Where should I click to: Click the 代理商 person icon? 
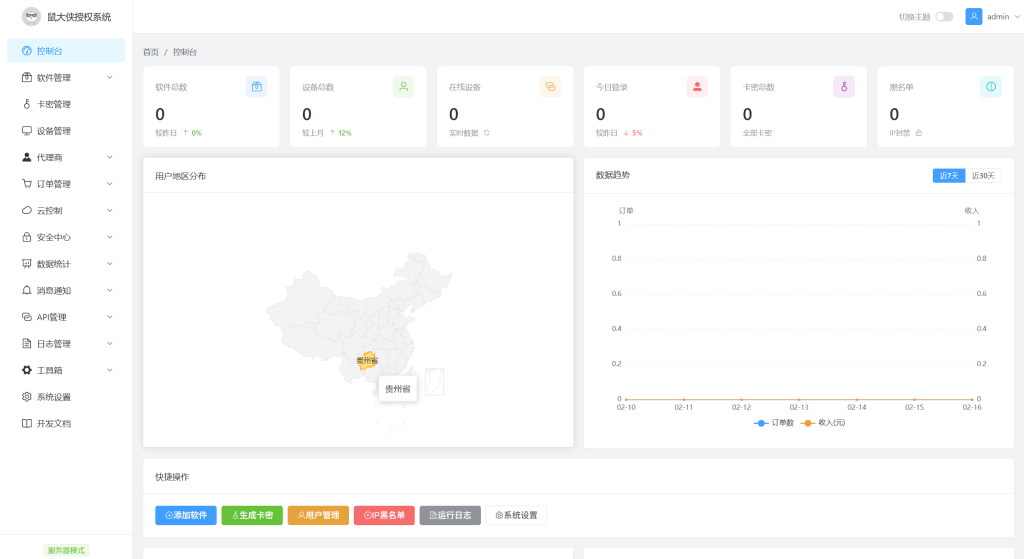click(27, 157)
